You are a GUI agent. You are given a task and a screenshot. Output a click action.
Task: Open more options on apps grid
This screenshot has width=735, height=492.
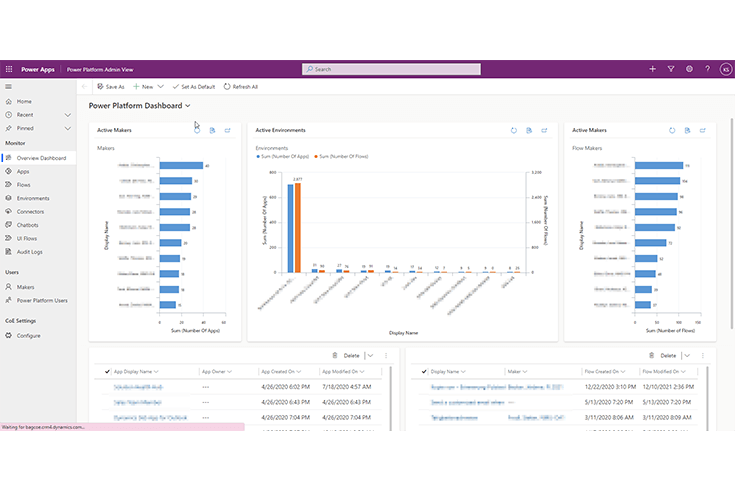click(386, 356)
